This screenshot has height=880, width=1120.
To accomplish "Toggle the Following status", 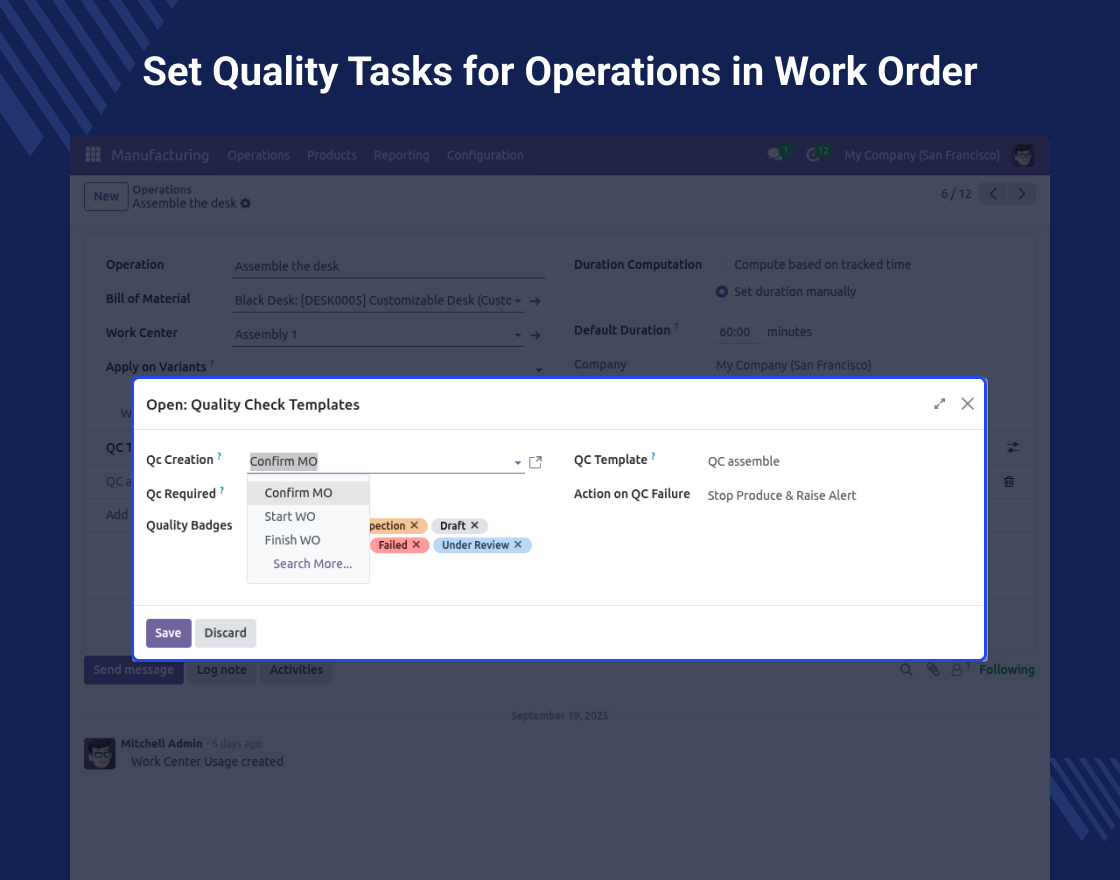I will (x=1006, y=669).
